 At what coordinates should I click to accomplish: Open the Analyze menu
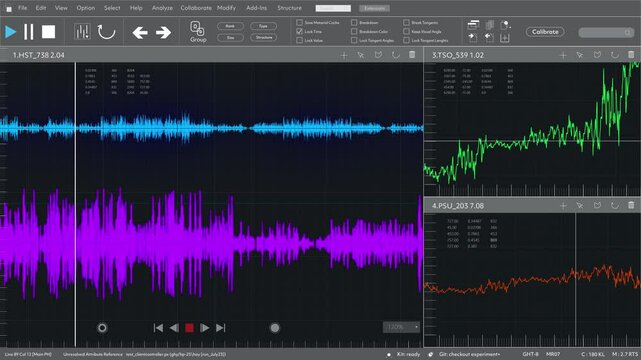click(162, 8)
